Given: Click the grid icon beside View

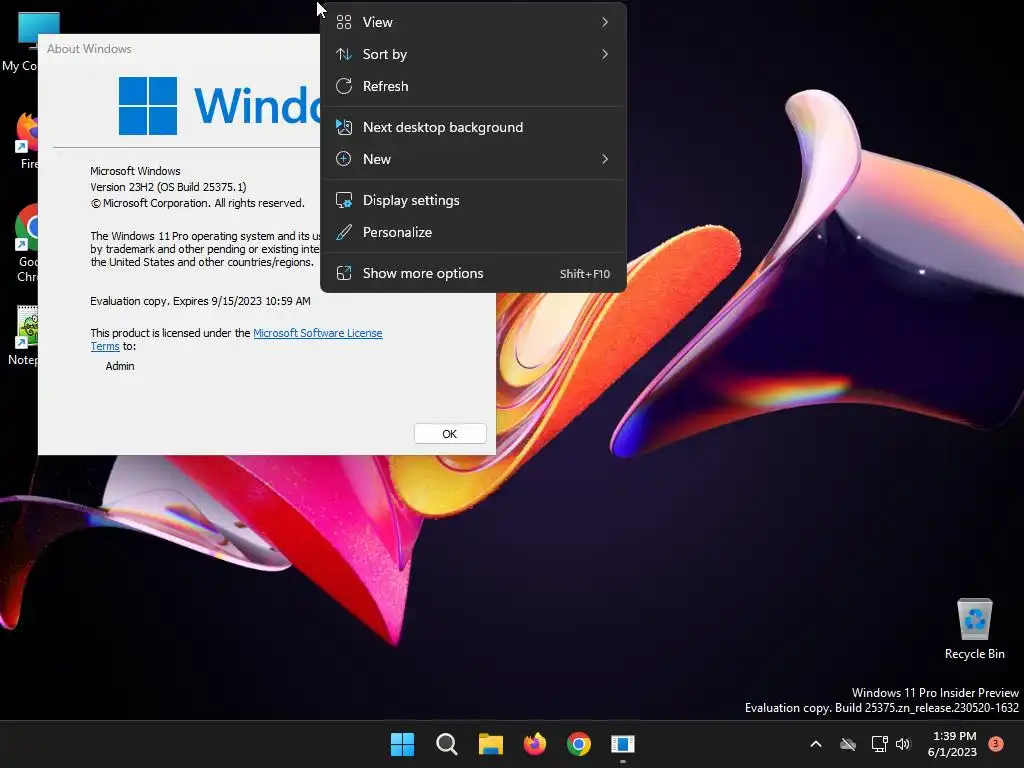Looking at the screenshot, I should tap(344, 22).
